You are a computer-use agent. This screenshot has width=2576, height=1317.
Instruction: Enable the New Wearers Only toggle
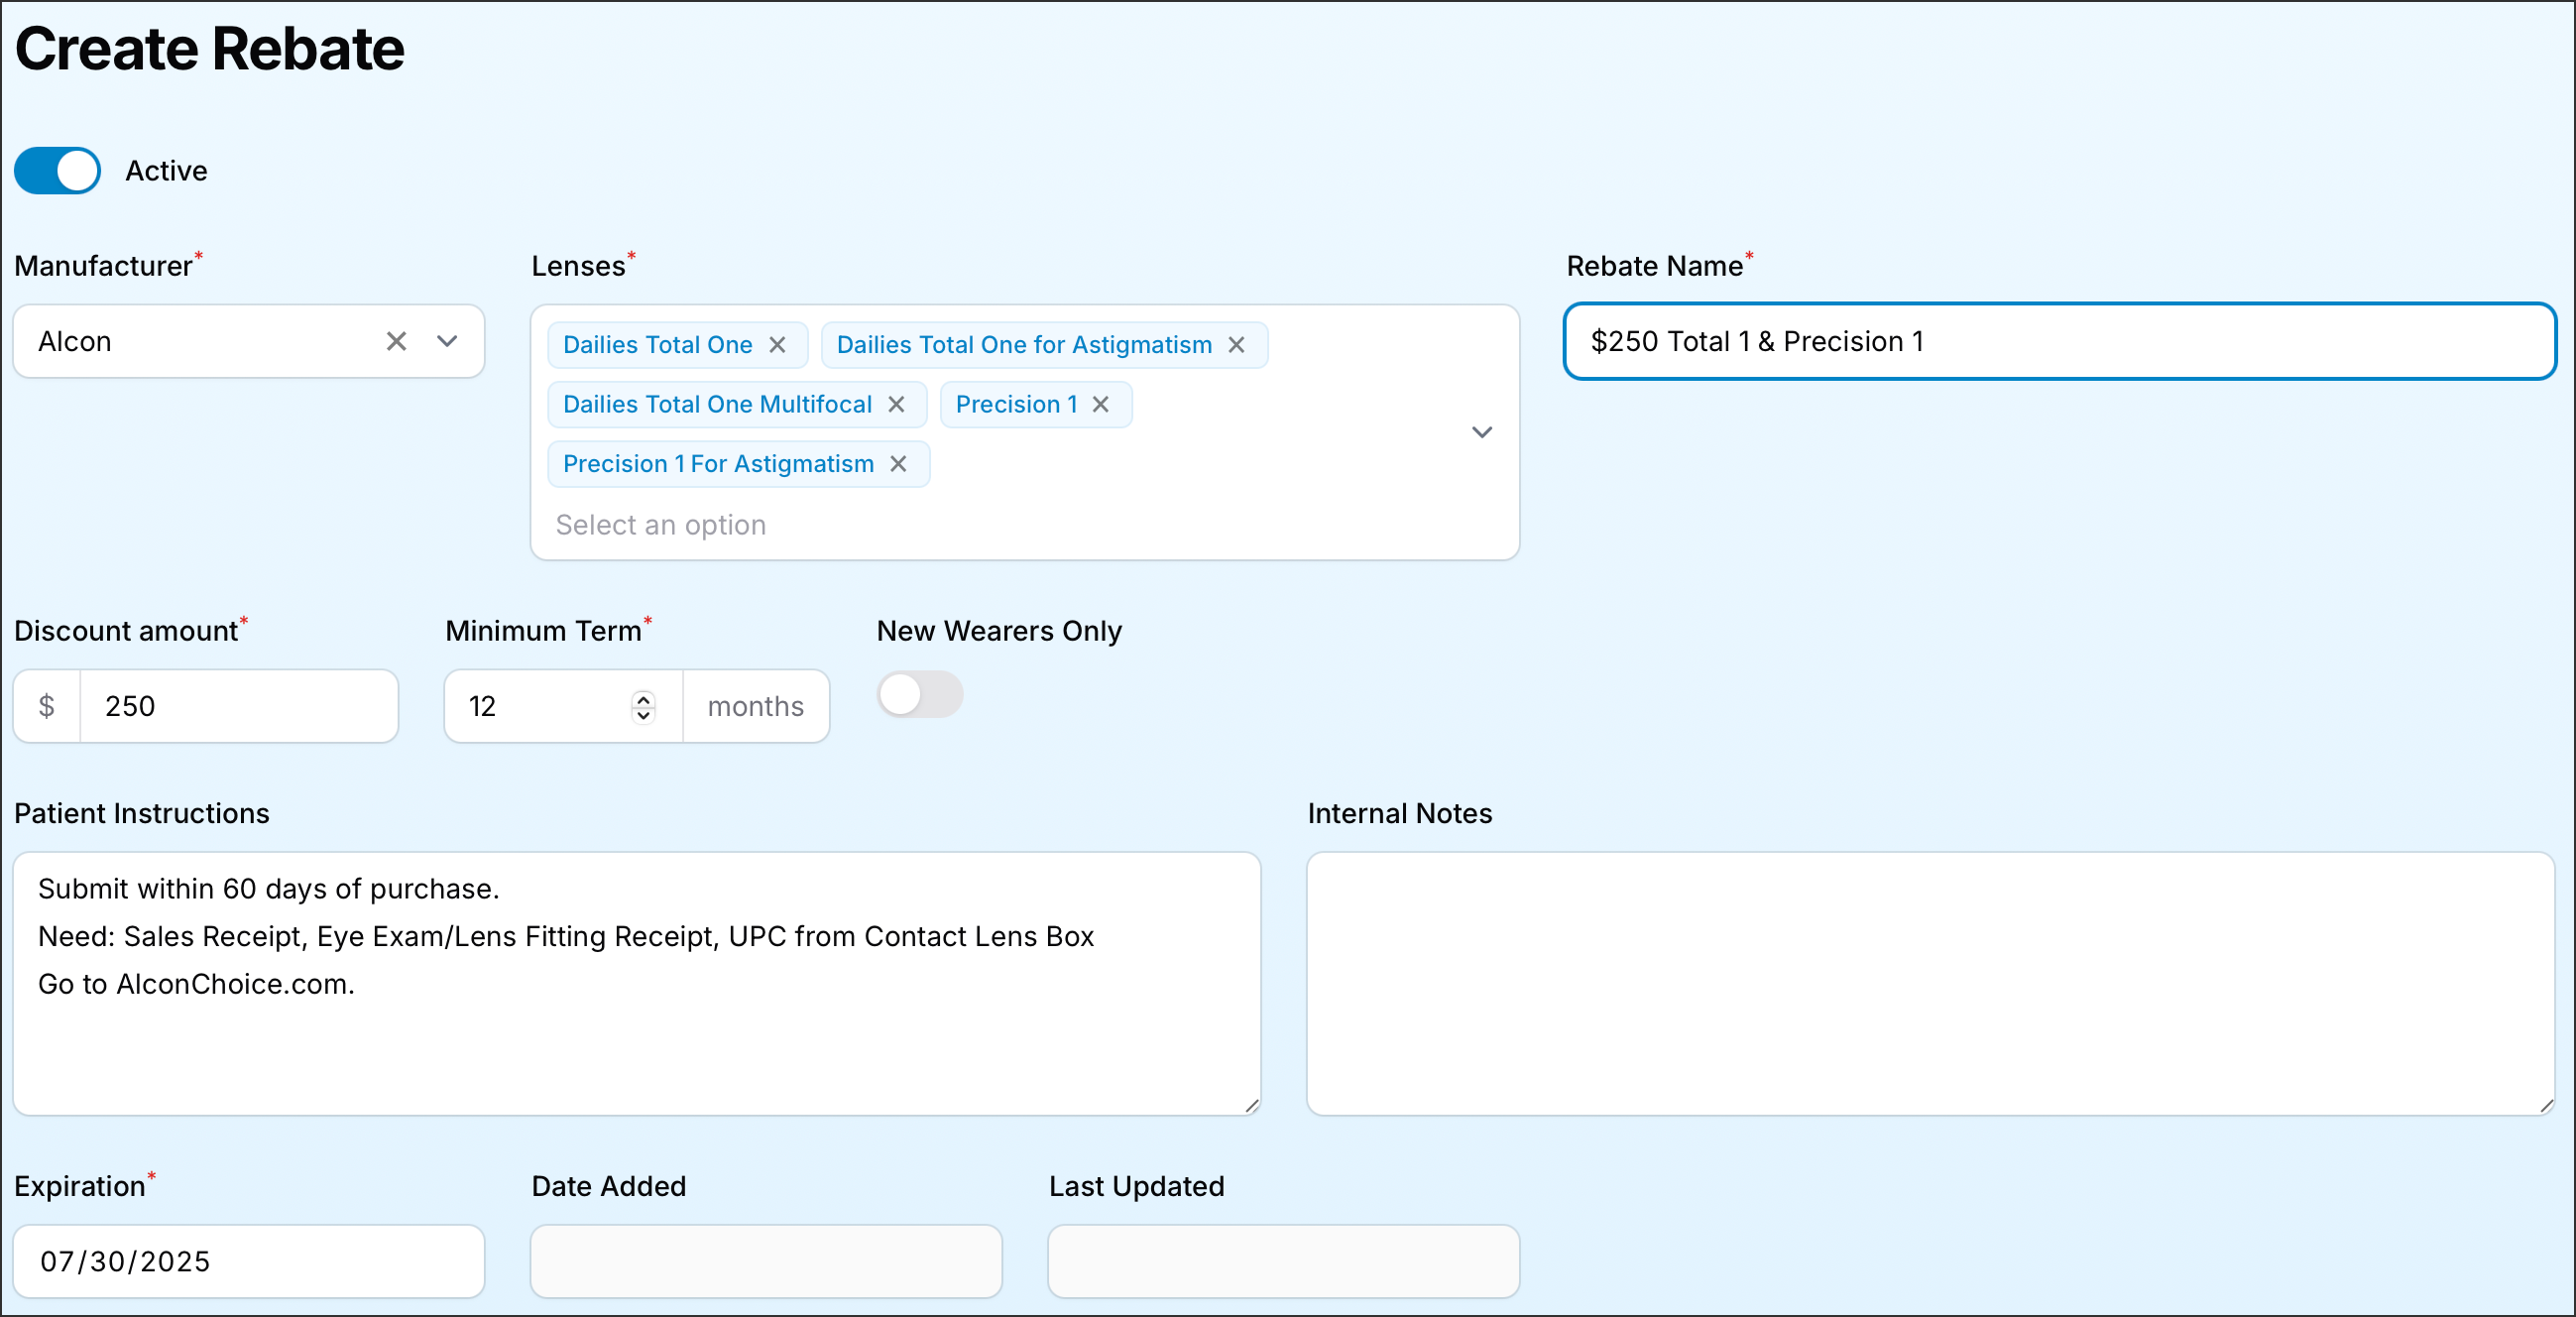919,694
